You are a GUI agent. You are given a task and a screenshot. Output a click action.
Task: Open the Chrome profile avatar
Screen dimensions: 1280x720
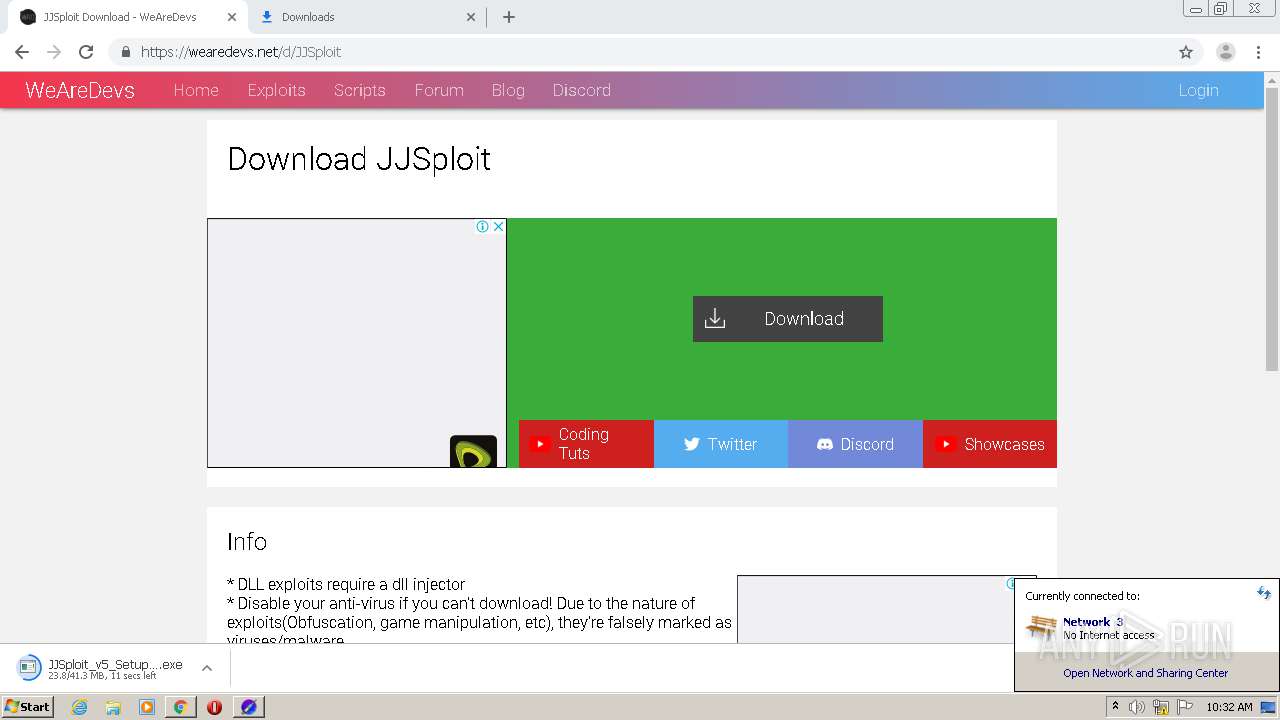(1225, 52)
